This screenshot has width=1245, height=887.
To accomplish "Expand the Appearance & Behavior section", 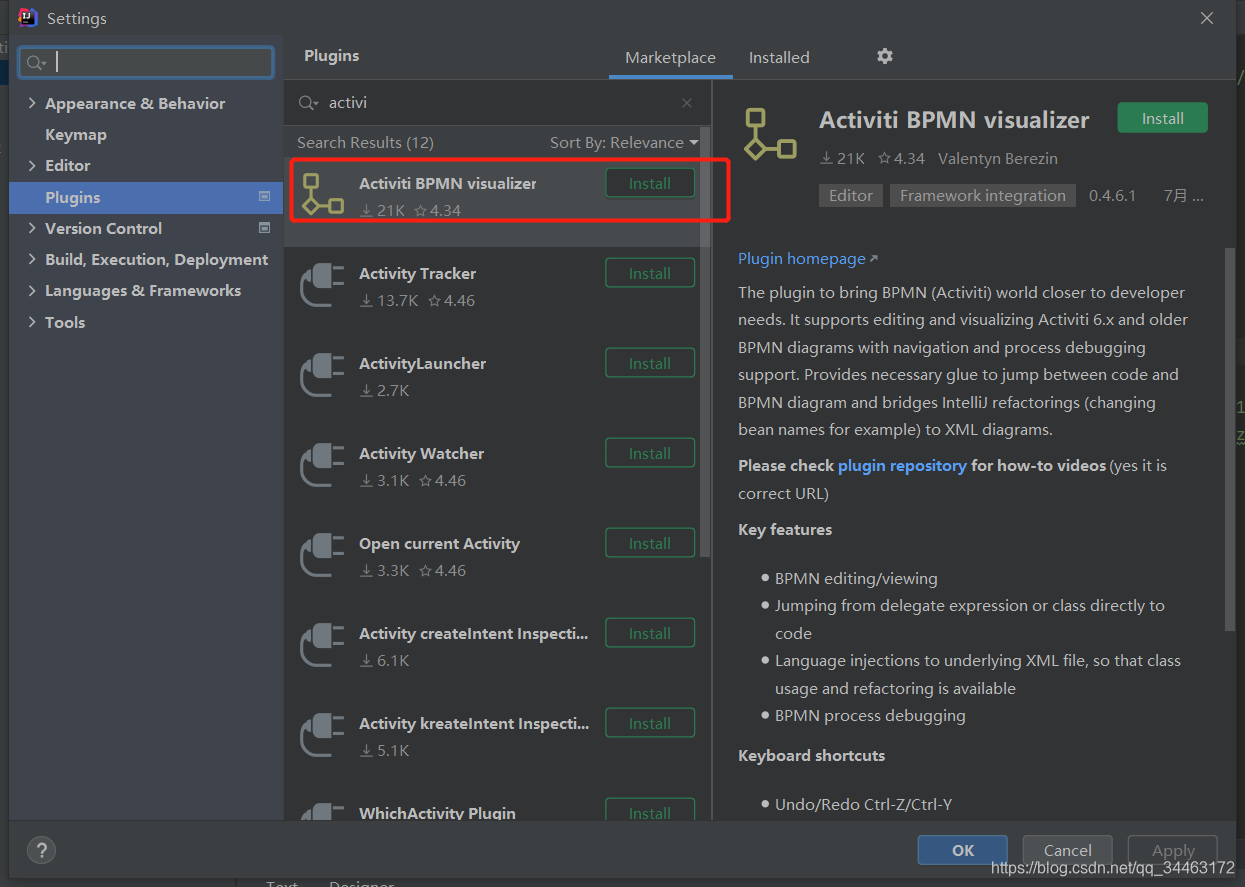I will [32, 103].
